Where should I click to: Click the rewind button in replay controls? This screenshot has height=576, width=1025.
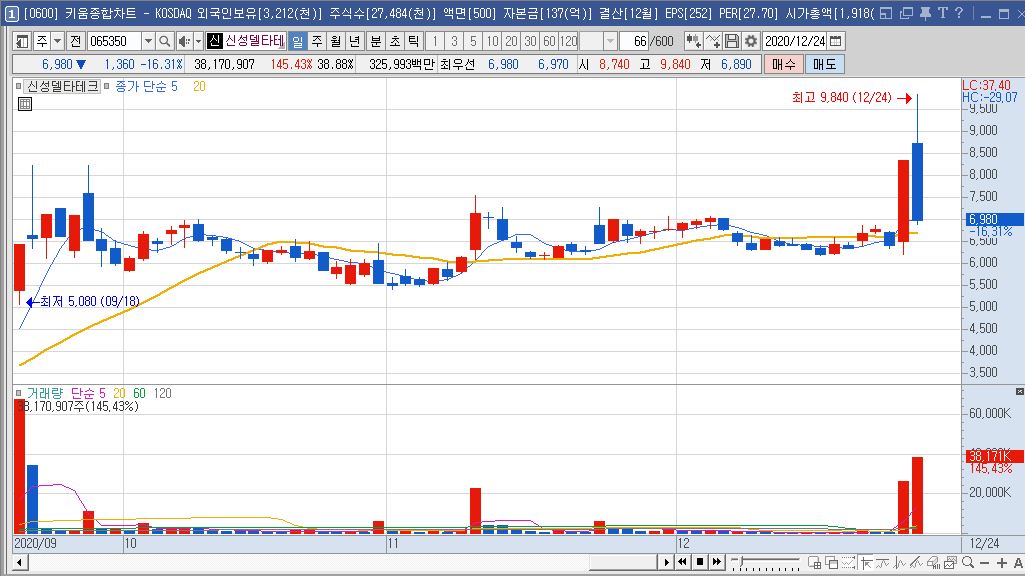[682, 562]
